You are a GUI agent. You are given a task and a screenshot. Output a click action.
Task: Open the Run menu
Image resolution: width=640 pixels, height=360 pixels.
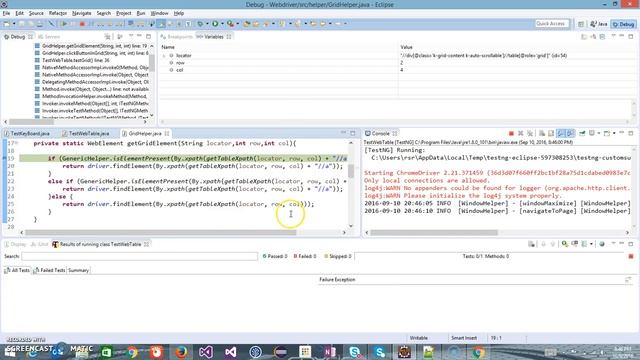tap(141, 13)
